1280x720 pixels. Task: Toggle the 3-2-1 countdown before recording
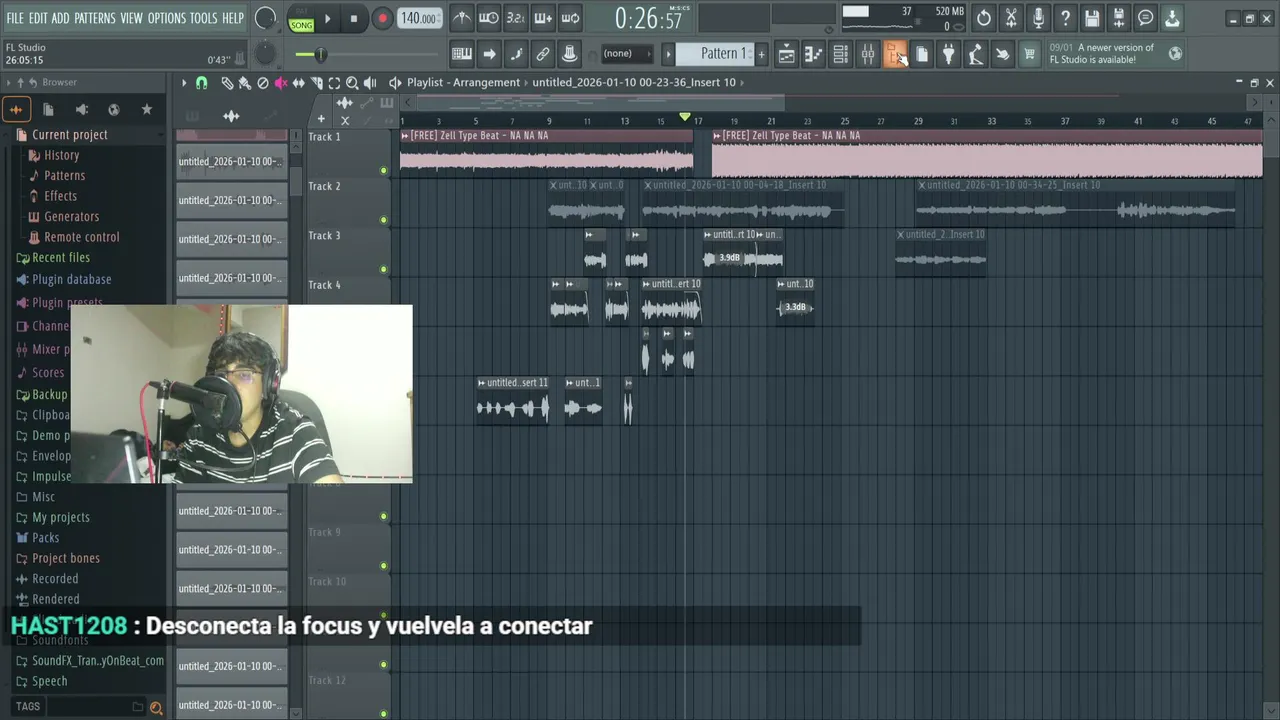click(516, 18)
